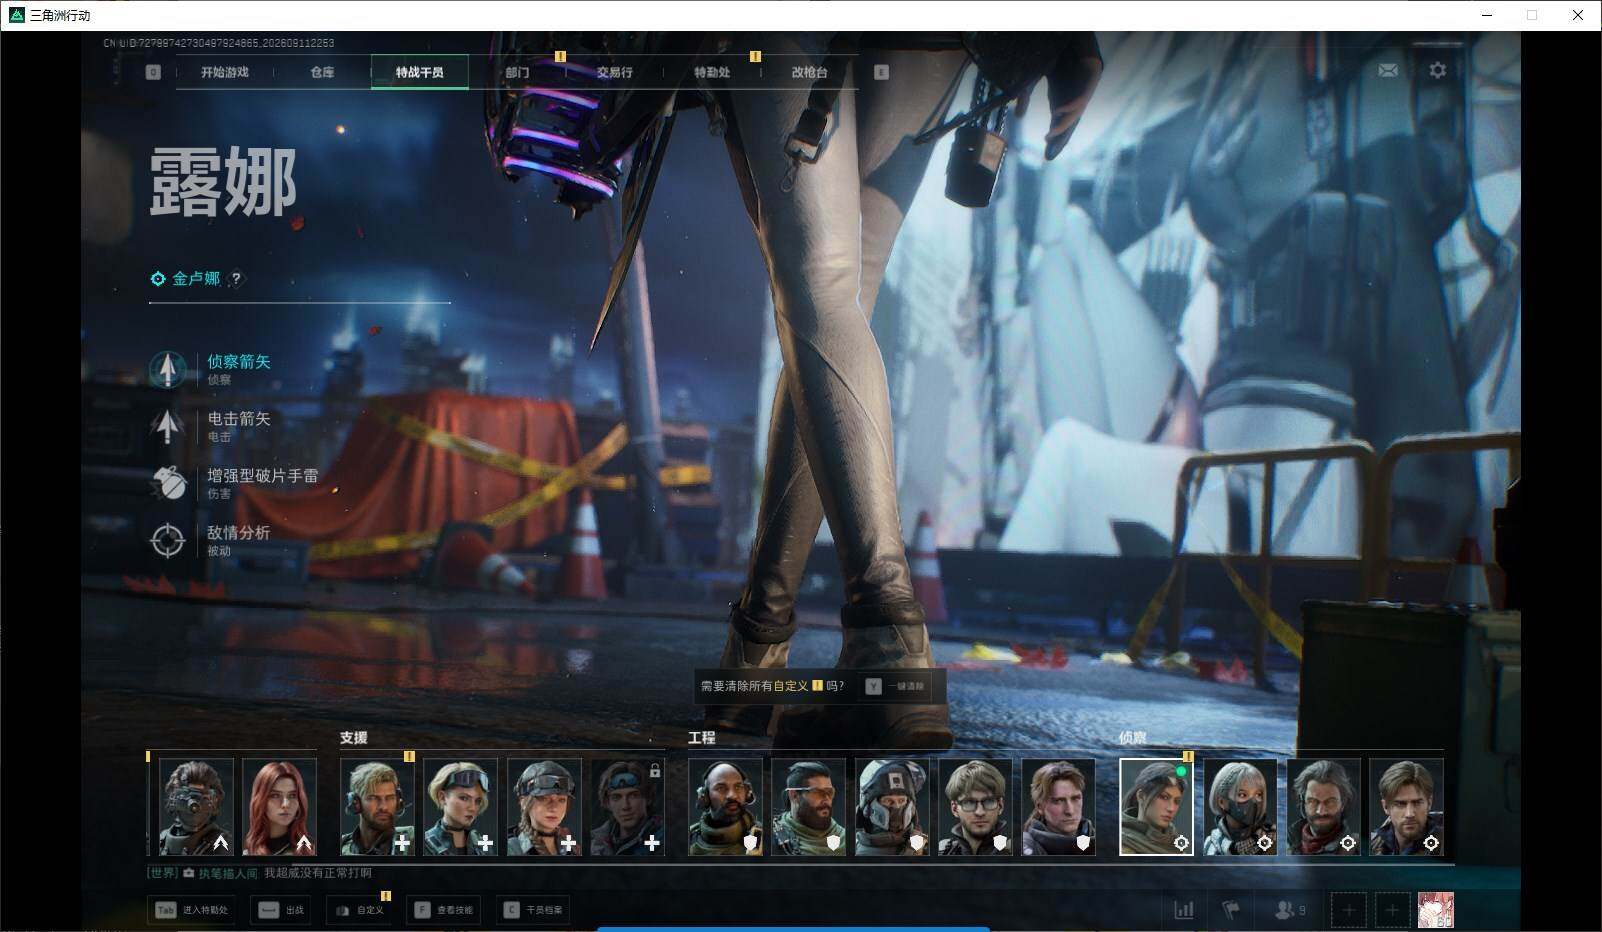
Task: Add teammate in second empty squad slot
Action: coord(1391,910)
